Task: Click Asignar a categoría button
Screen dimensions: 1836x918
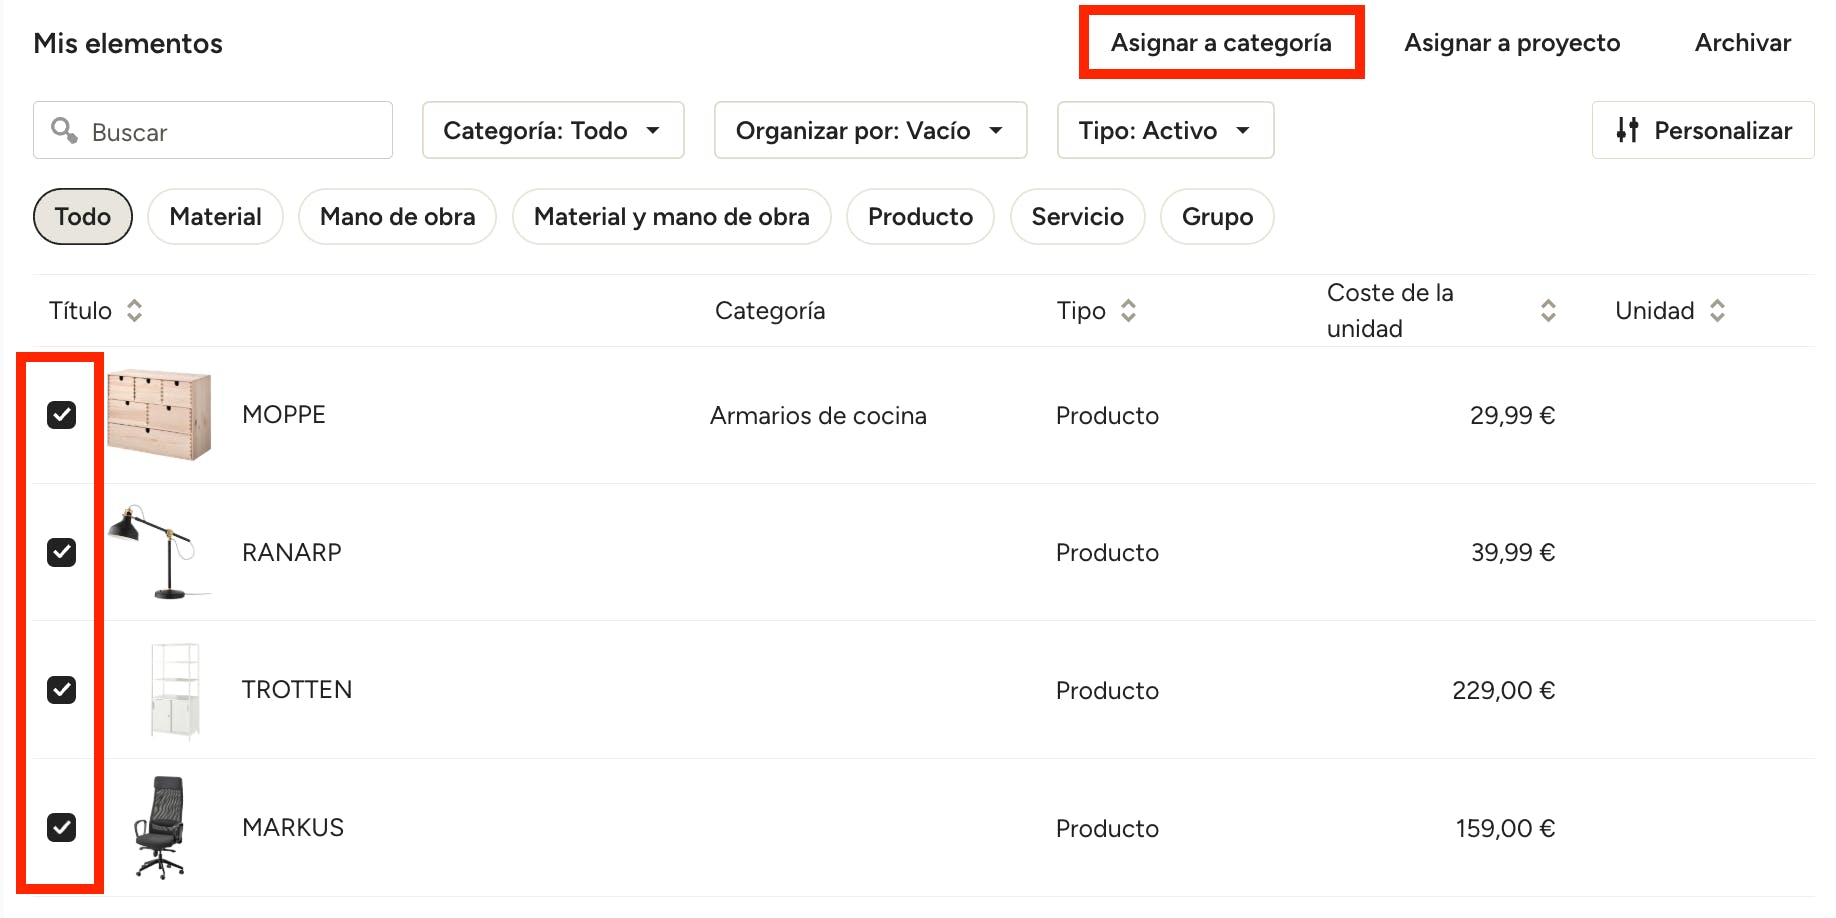Action: pos(1221,43)
